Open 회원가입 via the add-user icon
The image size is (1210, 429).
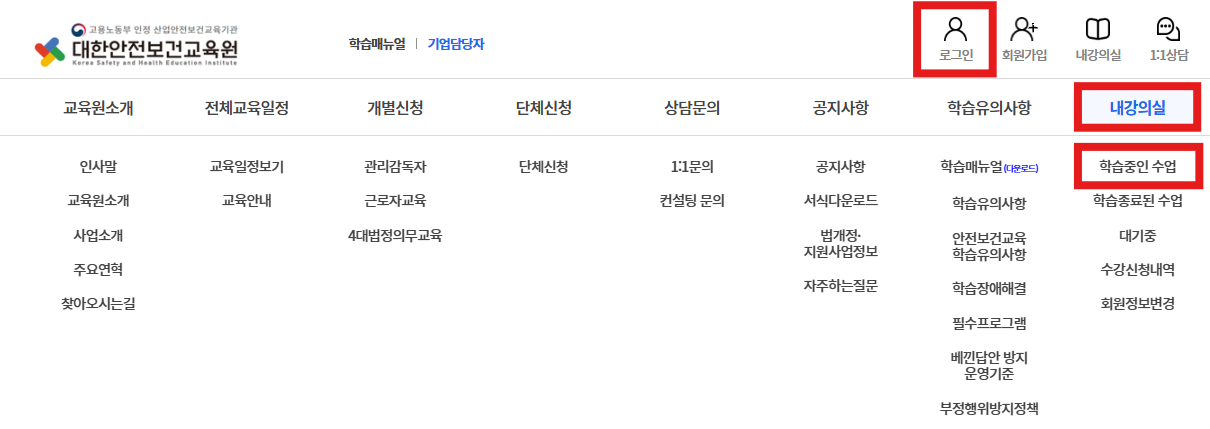(x=1024, y=29)
